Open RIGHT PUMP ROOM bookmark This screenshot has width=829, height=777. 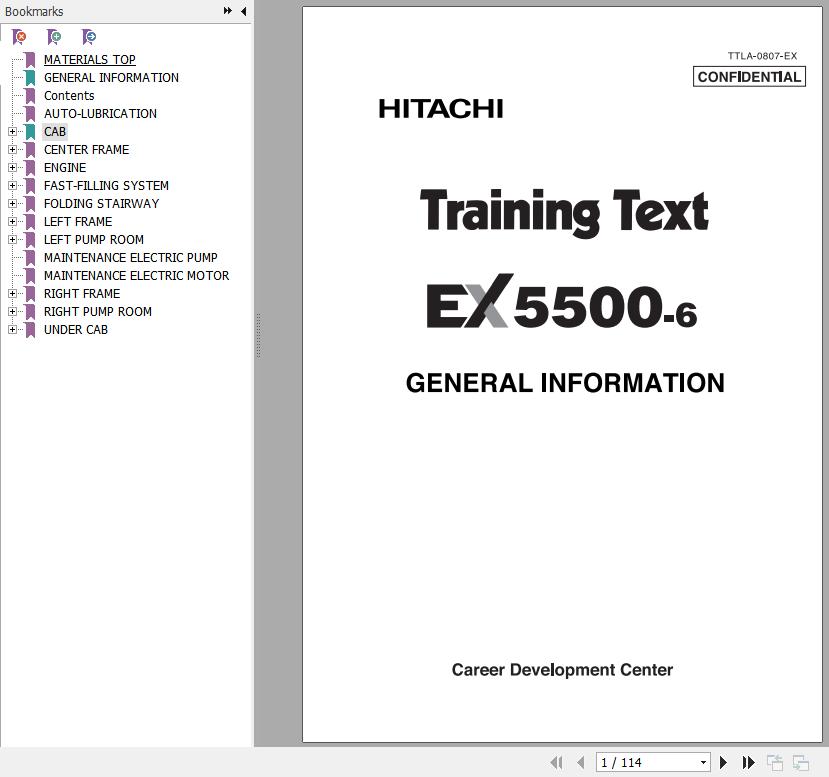click(98, 311)
